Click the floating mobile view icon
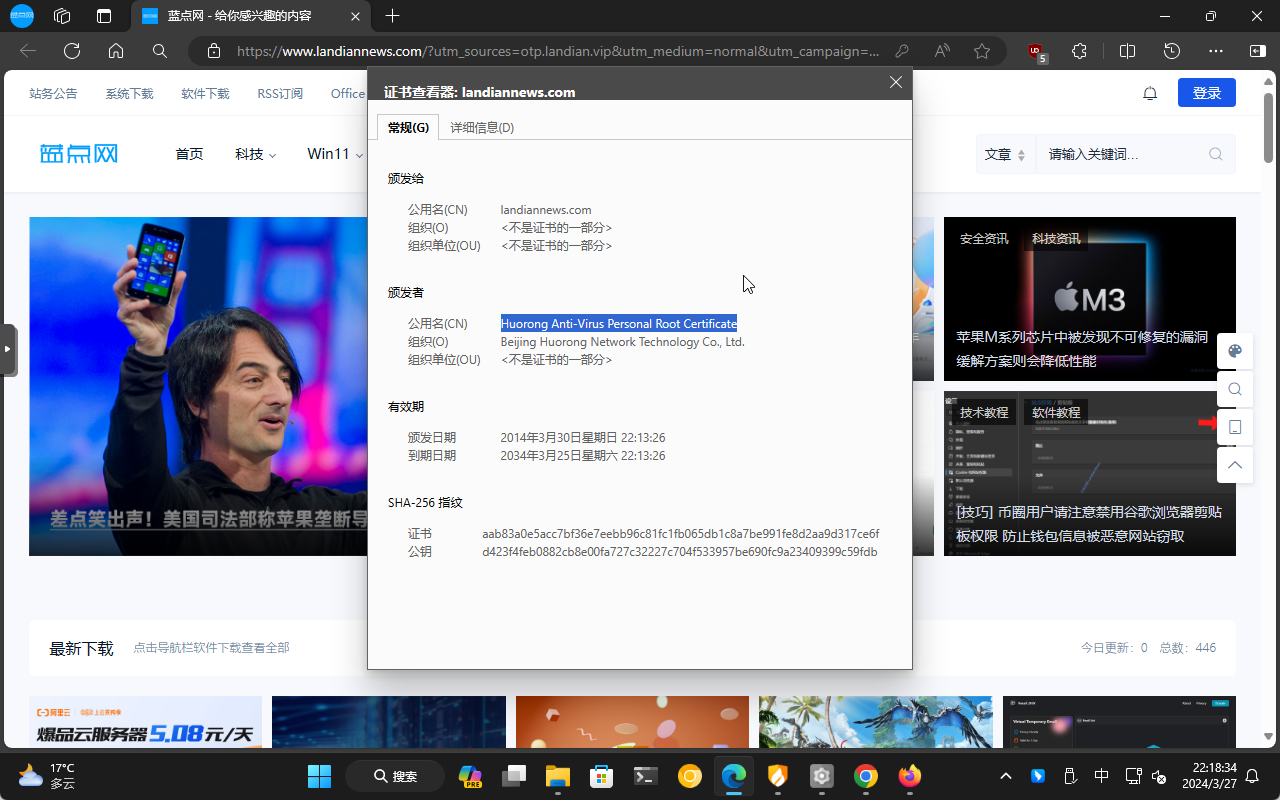The image size is (1280, 800). pyautogui.click(x=1235, y=427)
